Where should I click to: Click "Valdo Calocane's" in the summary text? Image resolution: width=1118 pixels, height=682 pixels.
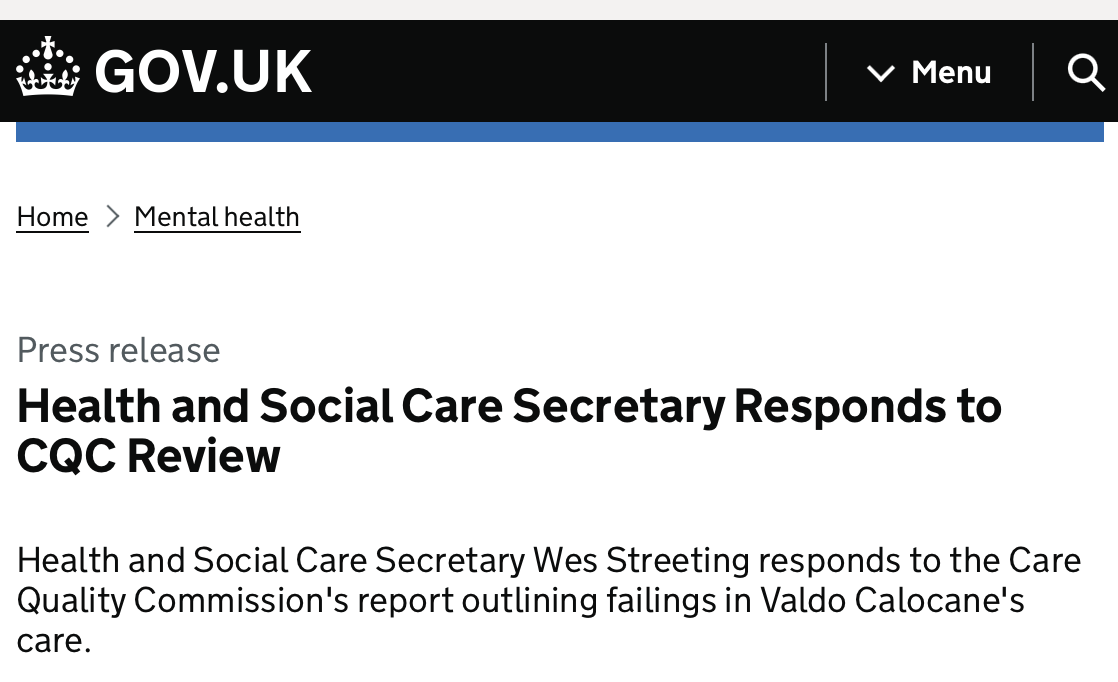pyautogui.click(x=892, y=600)
